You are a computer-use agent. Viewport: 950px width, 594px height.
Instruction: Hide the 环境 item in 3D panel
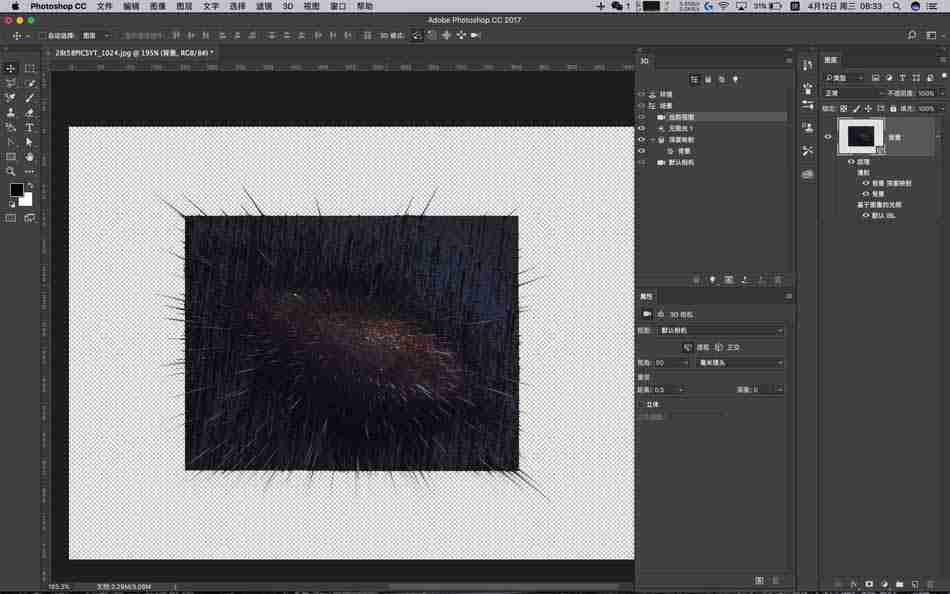coord(642,95)
